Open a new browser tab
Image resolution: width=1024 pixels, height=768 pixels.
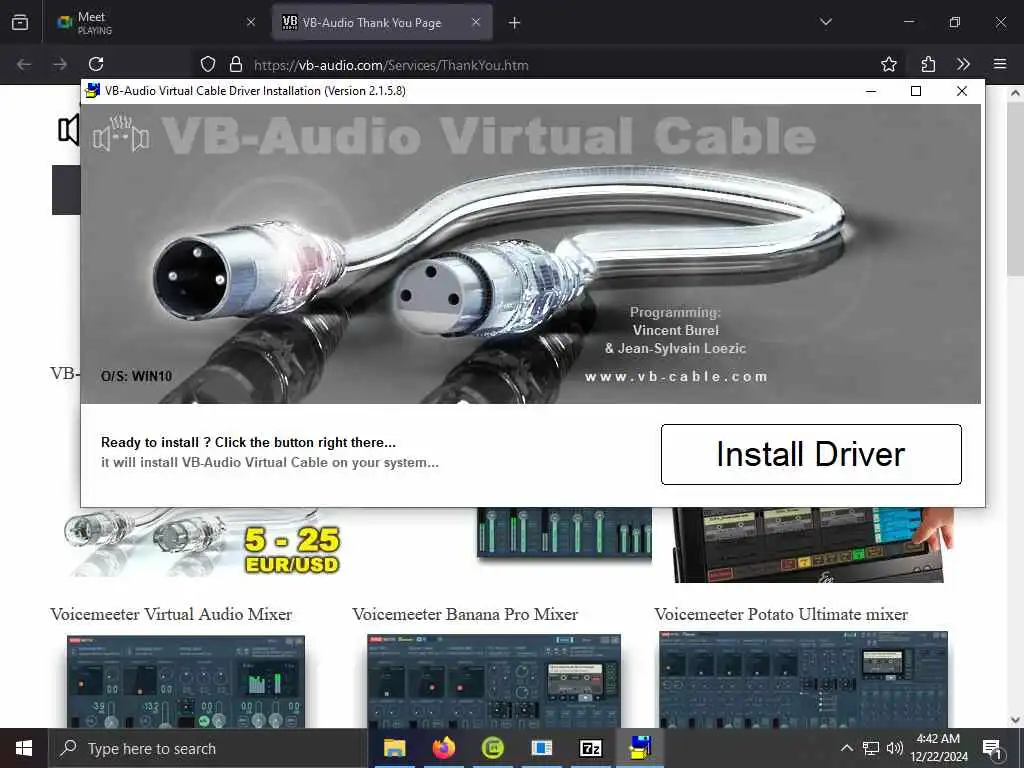click(515, 23)
